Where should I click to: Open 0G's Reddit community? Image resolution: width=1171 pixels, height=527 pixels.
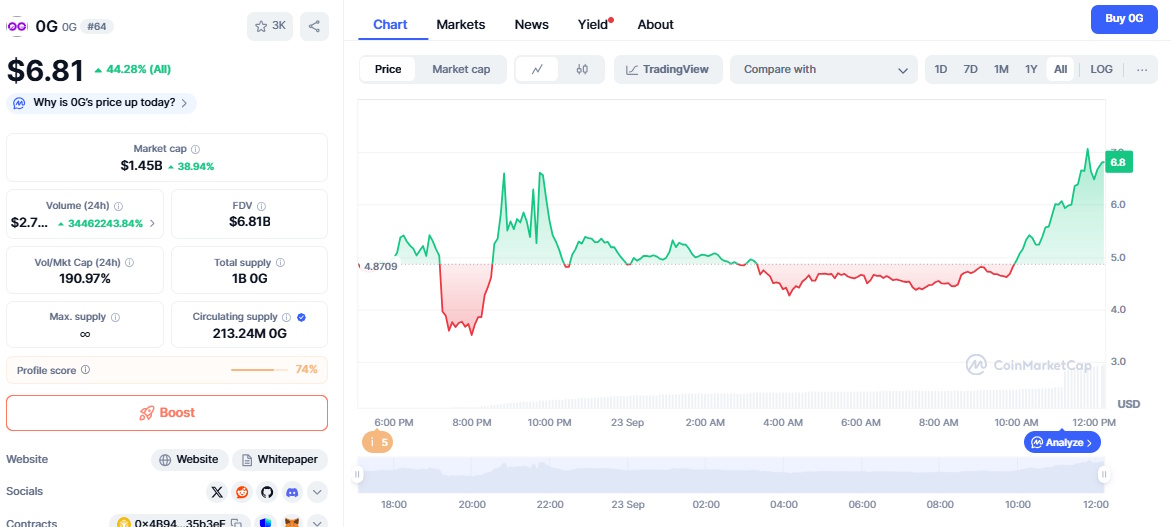click(242, 492)
